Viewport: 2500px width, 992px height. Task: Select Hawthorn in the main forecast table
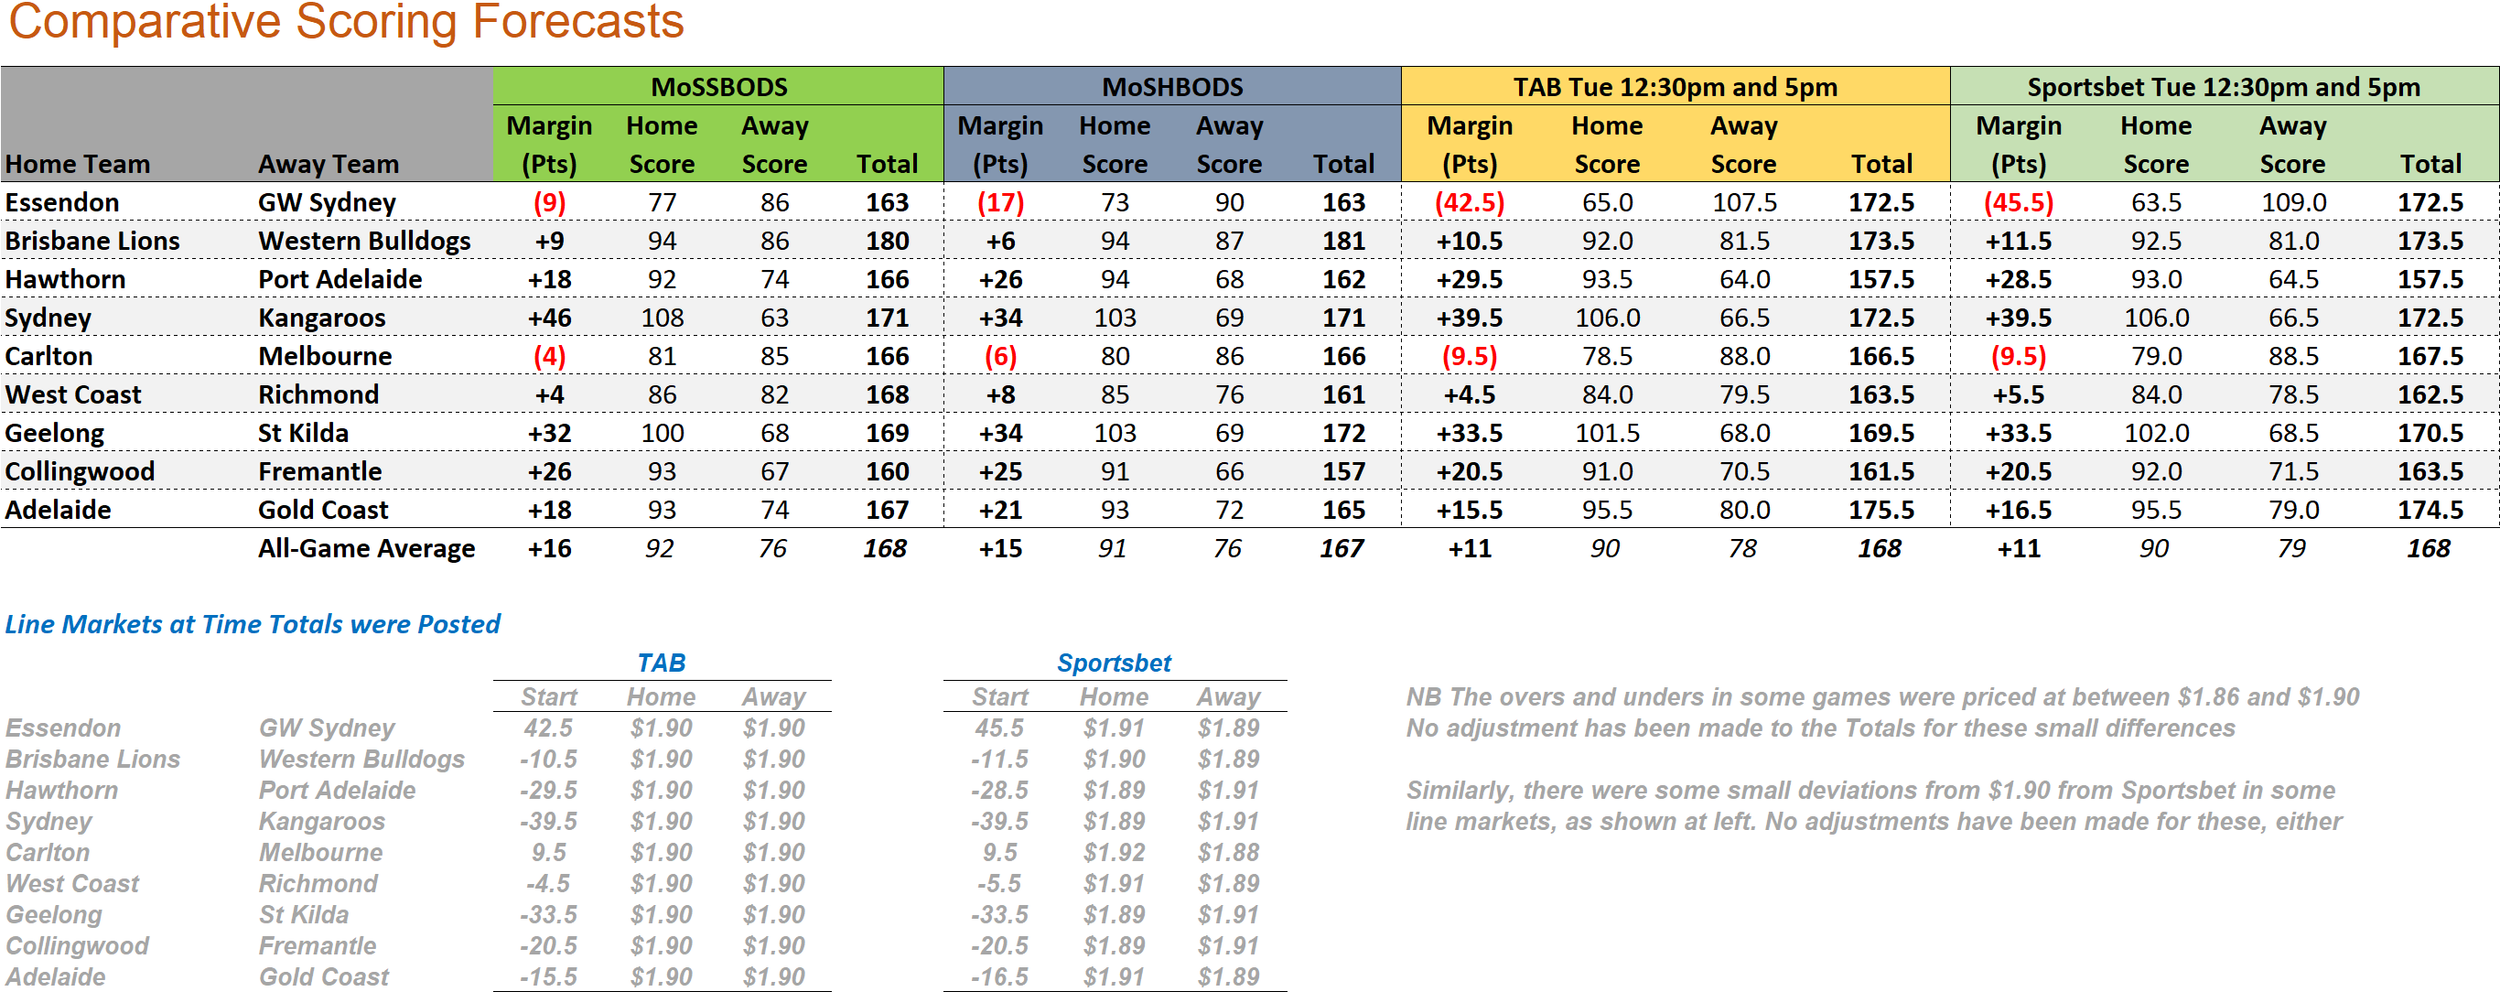[x=65, y=279]
